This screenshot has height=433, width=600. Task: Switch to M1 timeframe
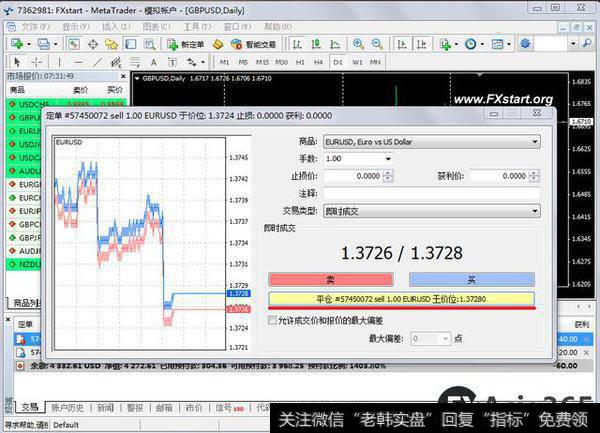click(x=224, y=62)
